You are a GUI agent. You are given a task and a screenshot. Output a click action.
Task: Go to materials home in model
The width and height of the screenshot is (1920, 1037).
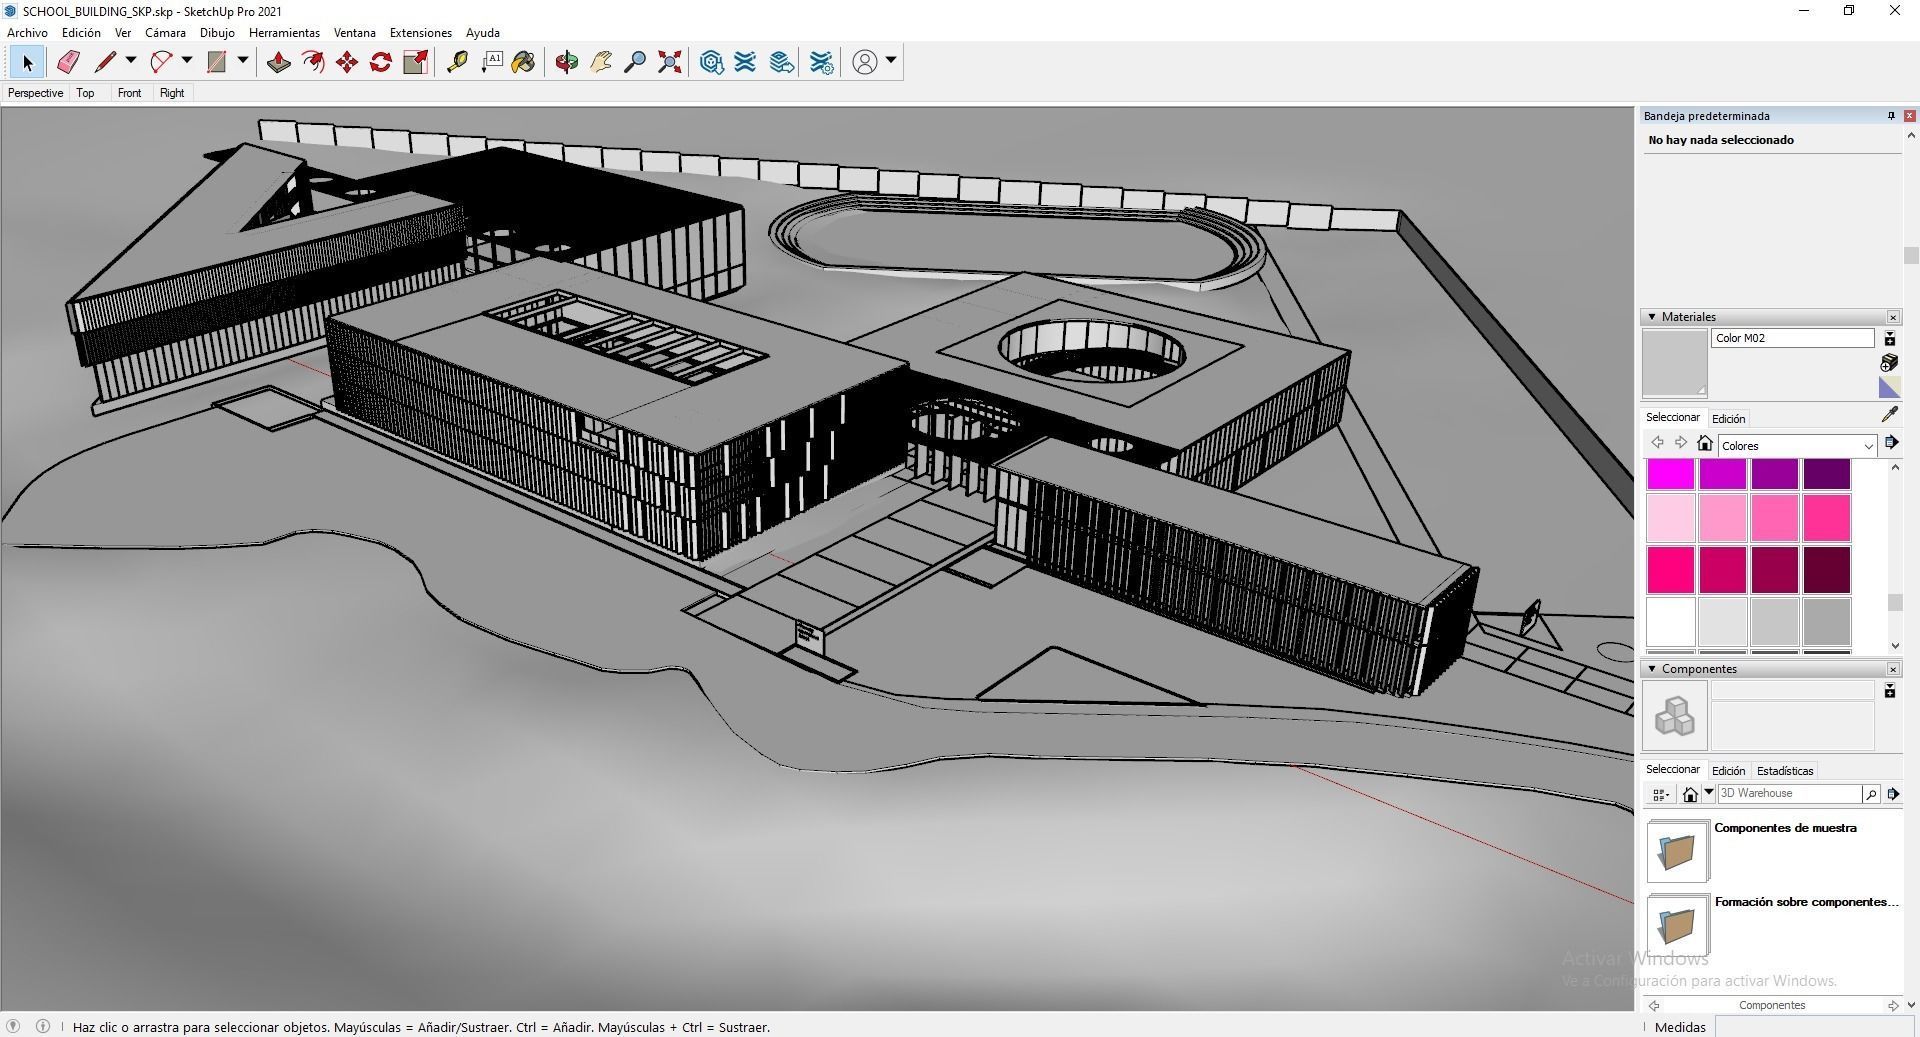(x=1705, y=443)
